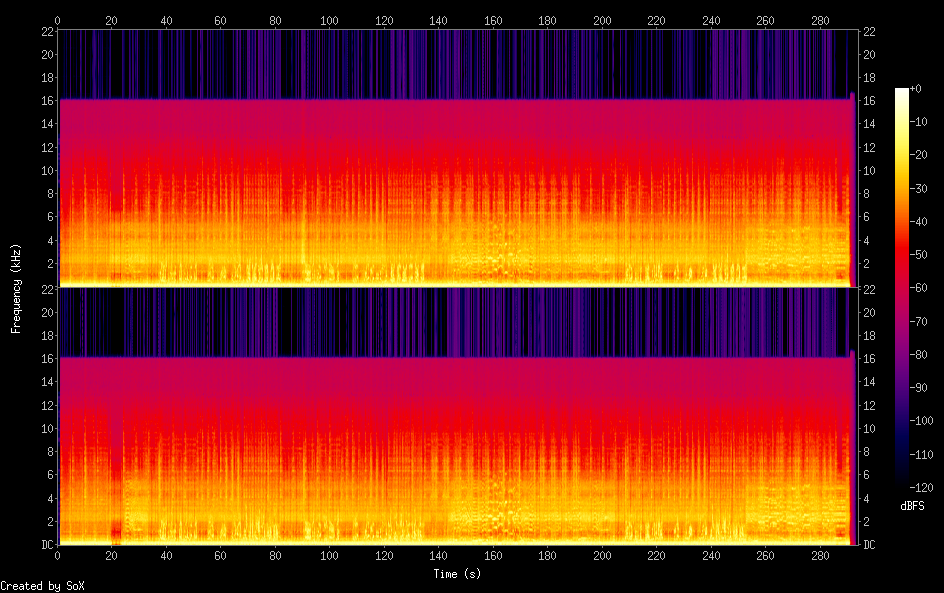Click the lower channel's right 8 kHz label
The height and width of the screenshot is (593, 944).
(x=866, y=452)
